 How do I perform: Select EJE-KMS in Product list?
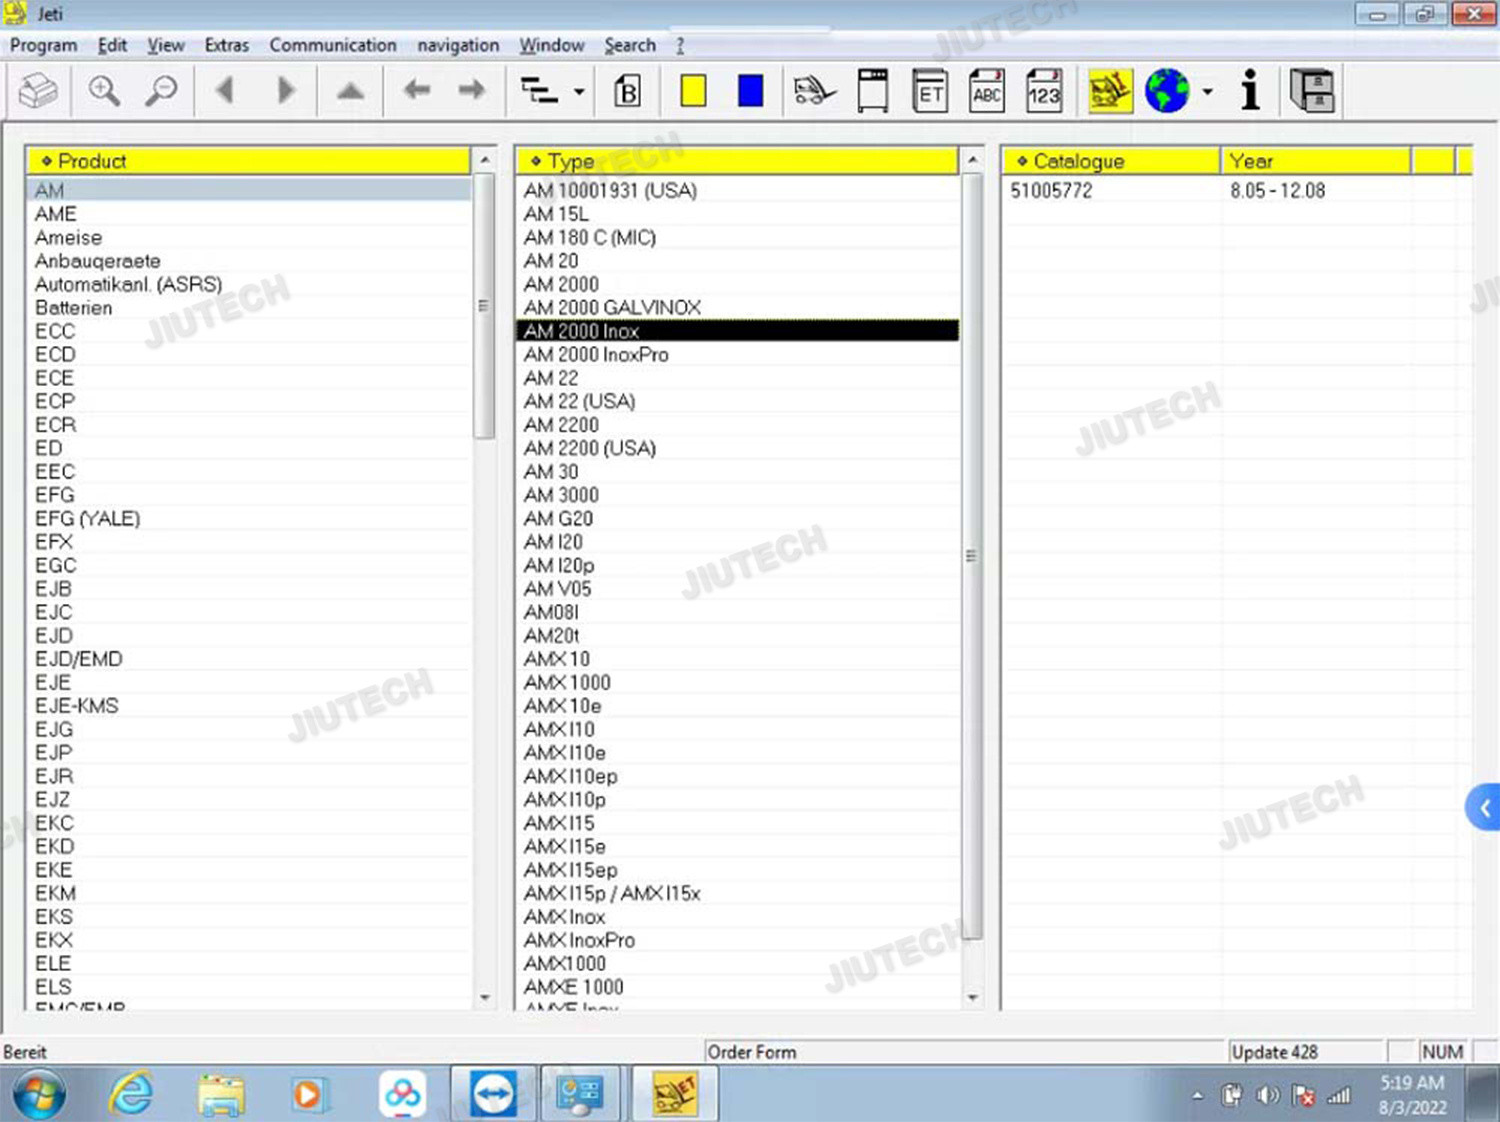(x=249, y=706)
